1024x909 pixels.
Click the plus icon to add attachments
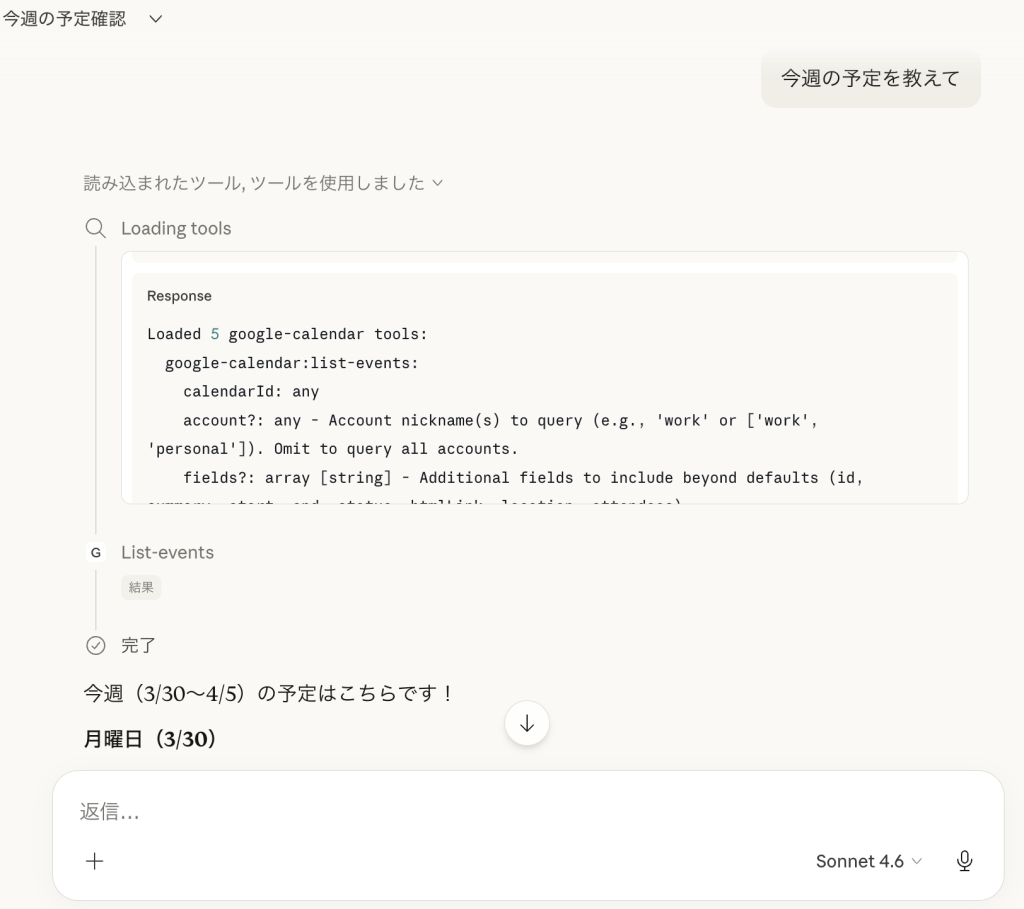(x=95, y=861)
